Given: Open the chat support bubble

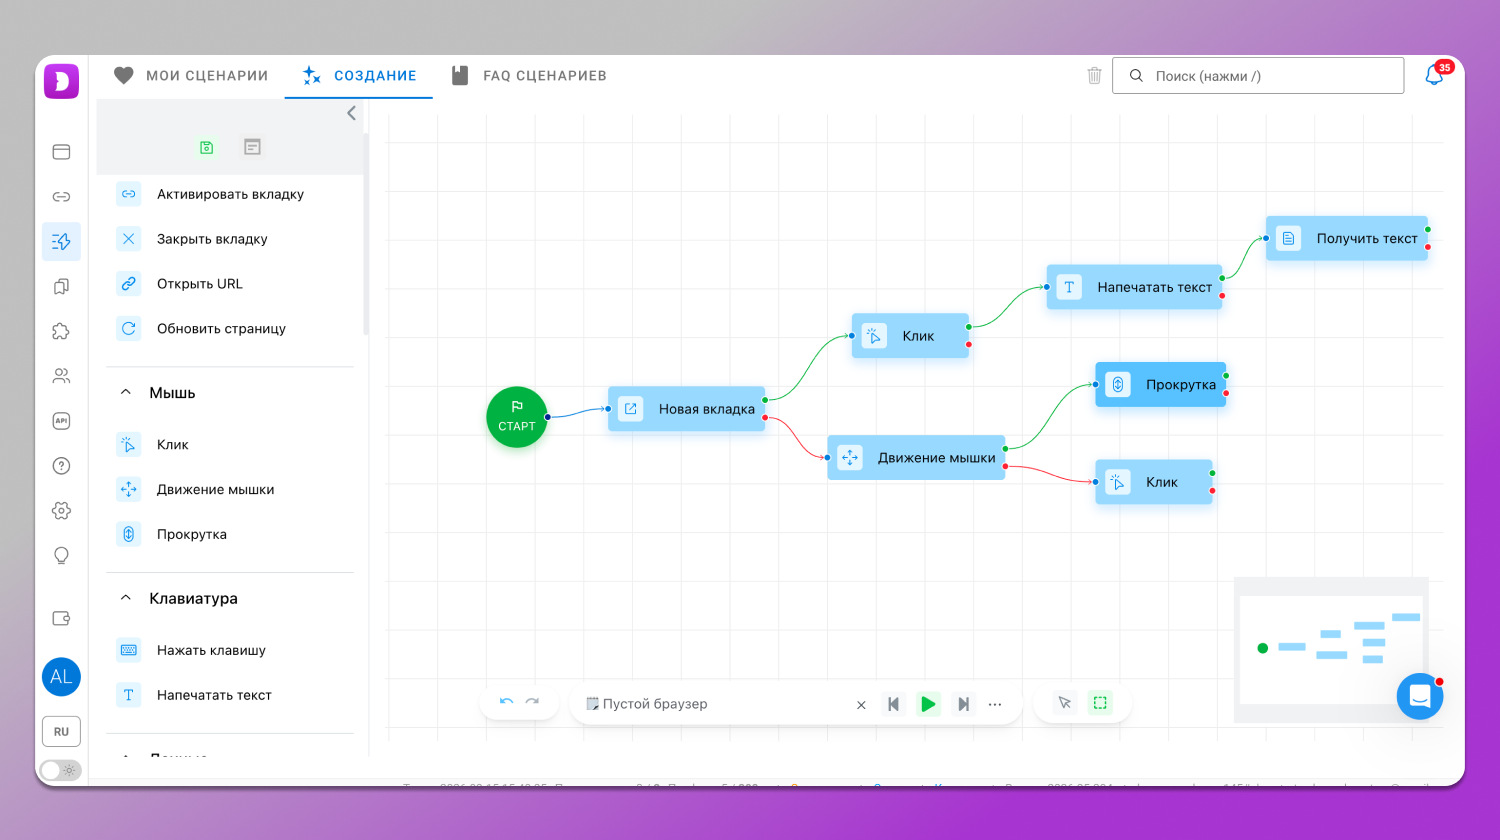Looking at the screenshot, I should 1419,696.
